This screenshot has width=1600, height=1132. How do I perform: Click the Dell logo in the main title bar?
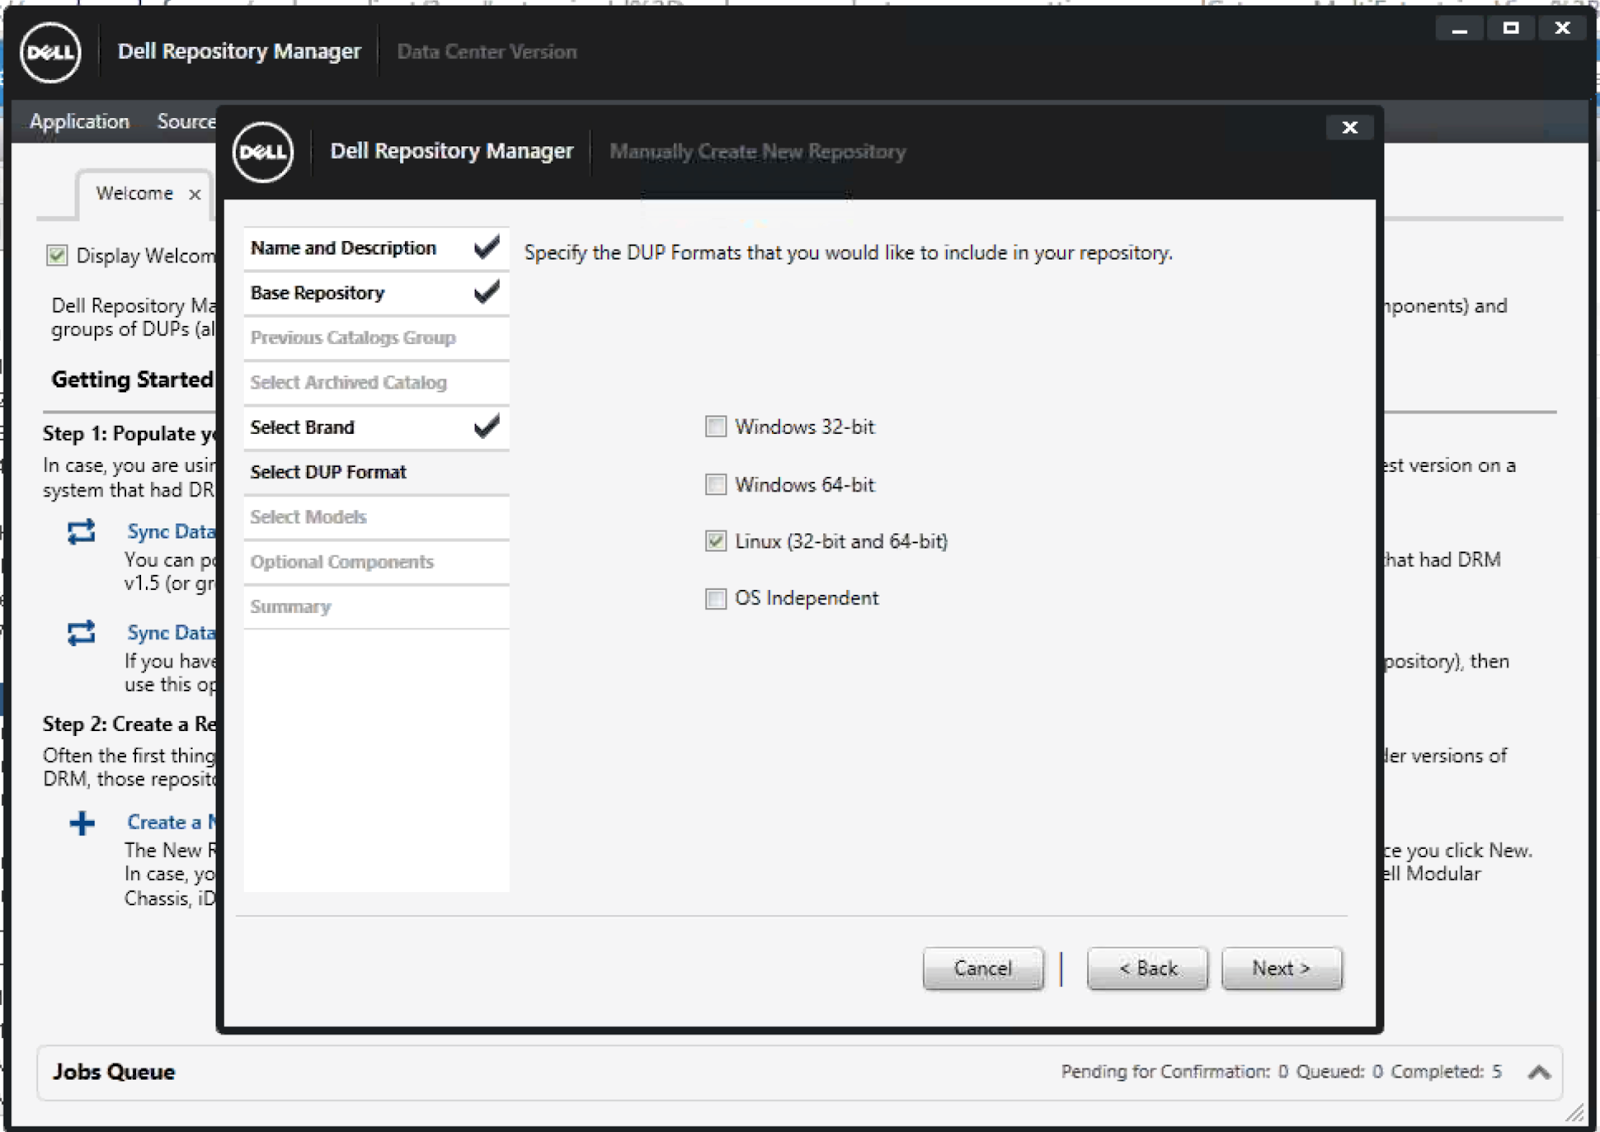(x=50, y=52)
